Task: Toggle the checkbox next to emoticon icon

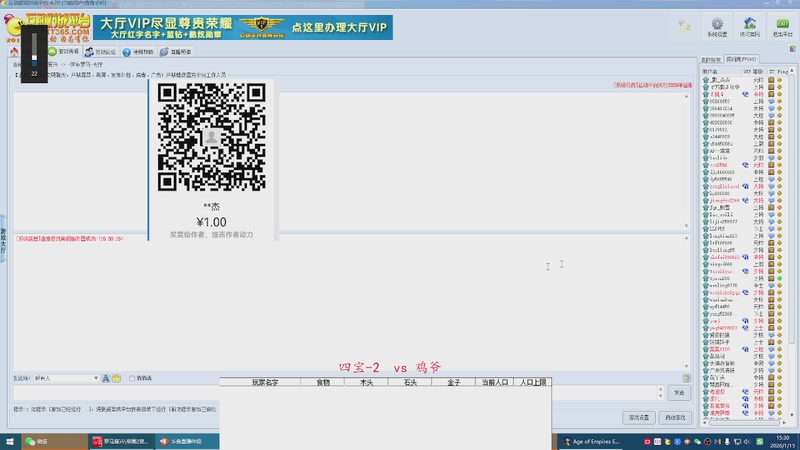Action: 132,378
